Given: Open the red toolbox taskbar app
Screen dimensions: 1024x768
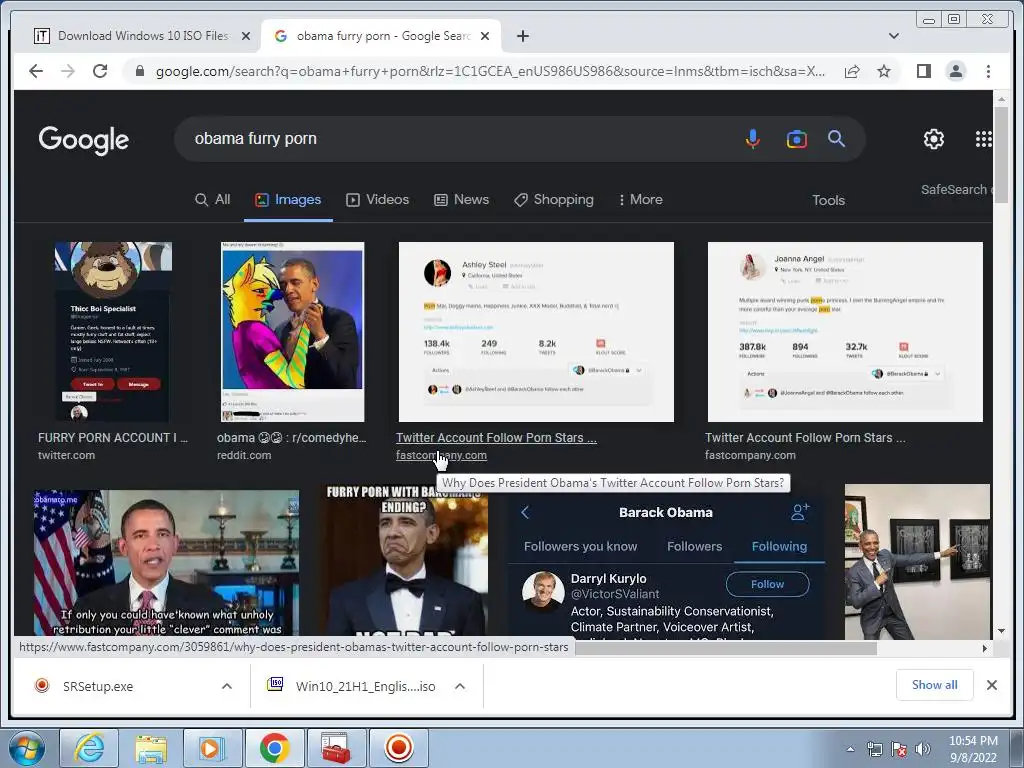Looking at the screenshot, I should click(x=336, y=748).
